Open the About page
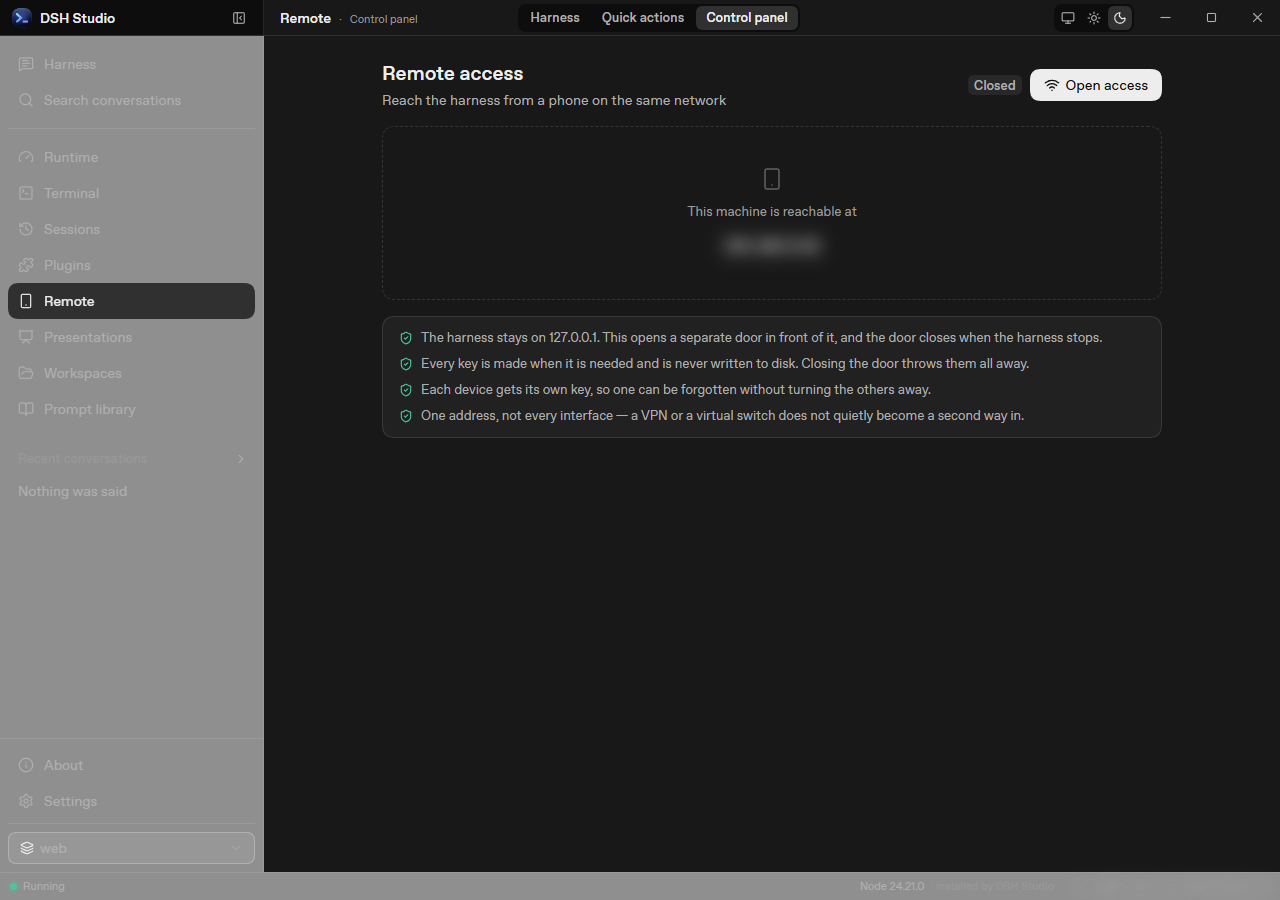 coord(131,765)
